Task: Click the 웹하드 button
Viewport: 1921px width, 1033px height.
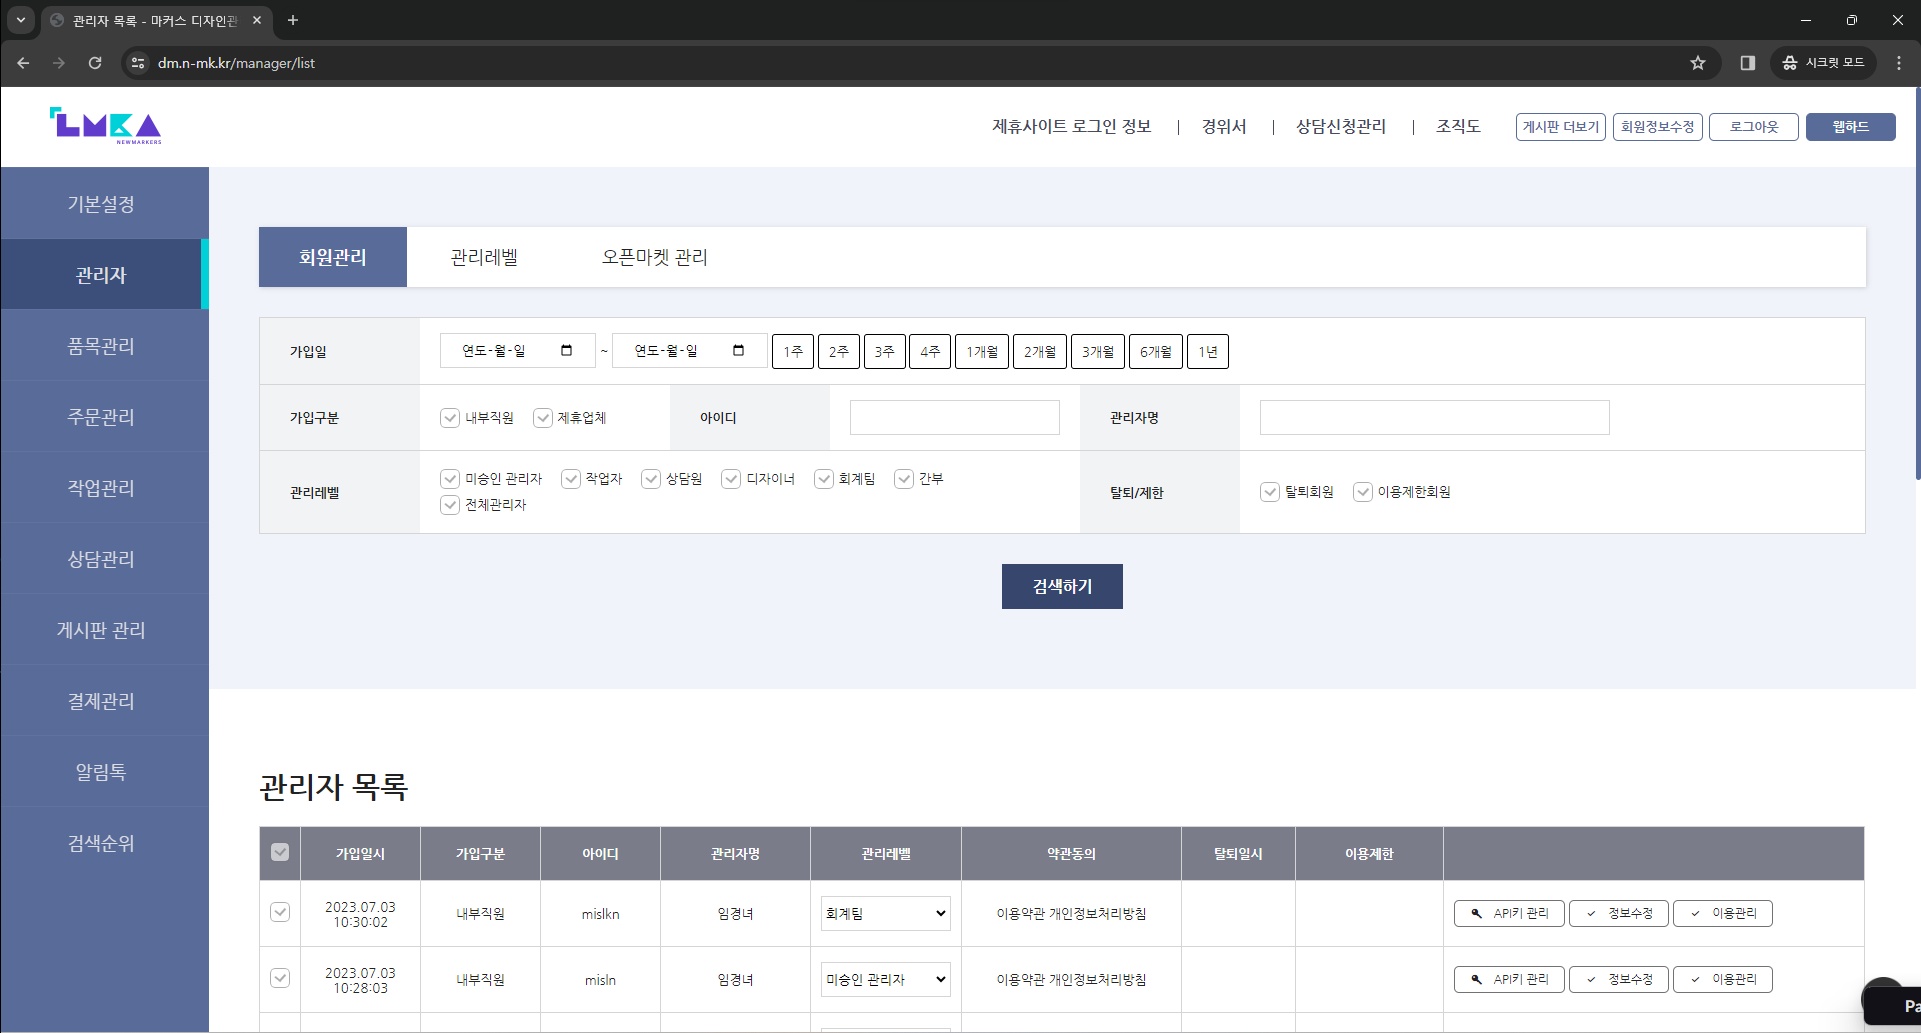Action: [x=1851, y=127]
